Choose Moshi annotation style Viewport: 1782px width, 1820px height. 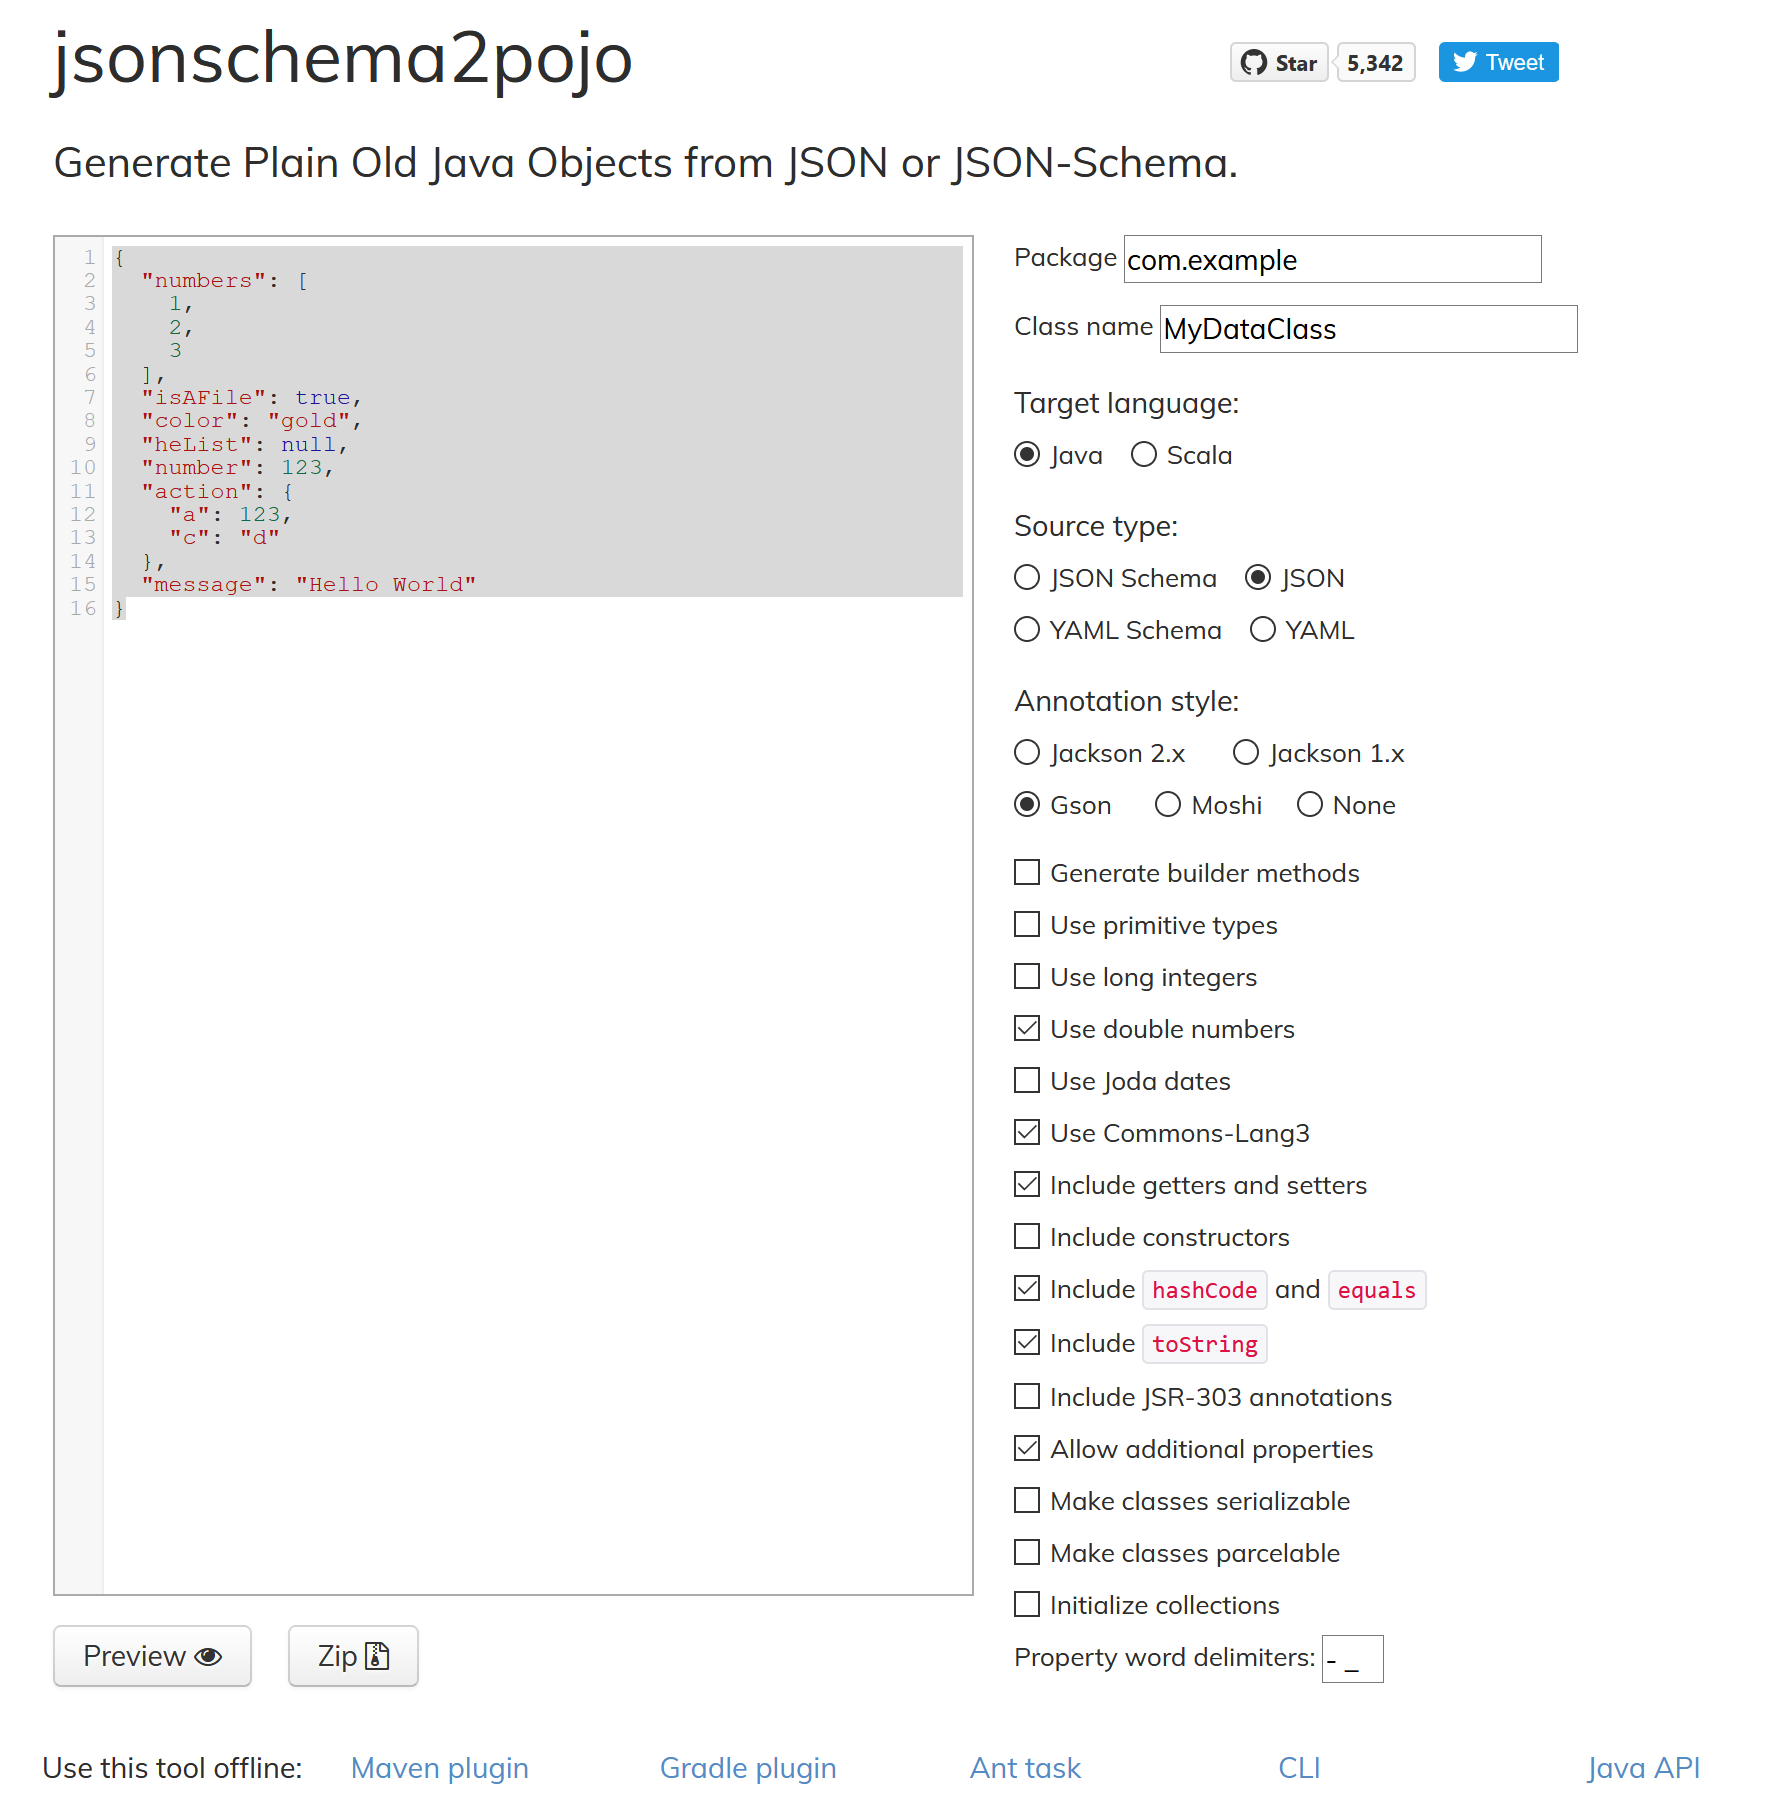(1168, 805)
